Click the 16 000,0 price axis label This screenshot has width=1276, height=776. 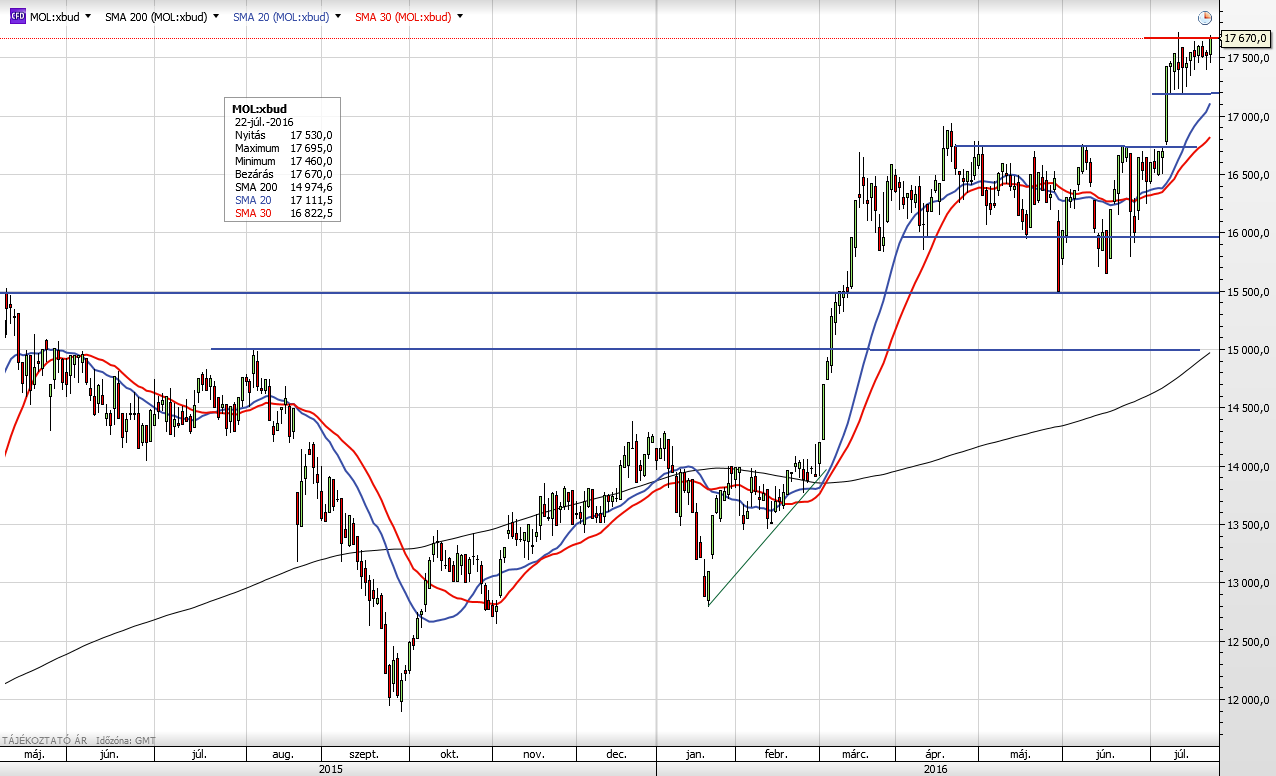(1249, 233)
